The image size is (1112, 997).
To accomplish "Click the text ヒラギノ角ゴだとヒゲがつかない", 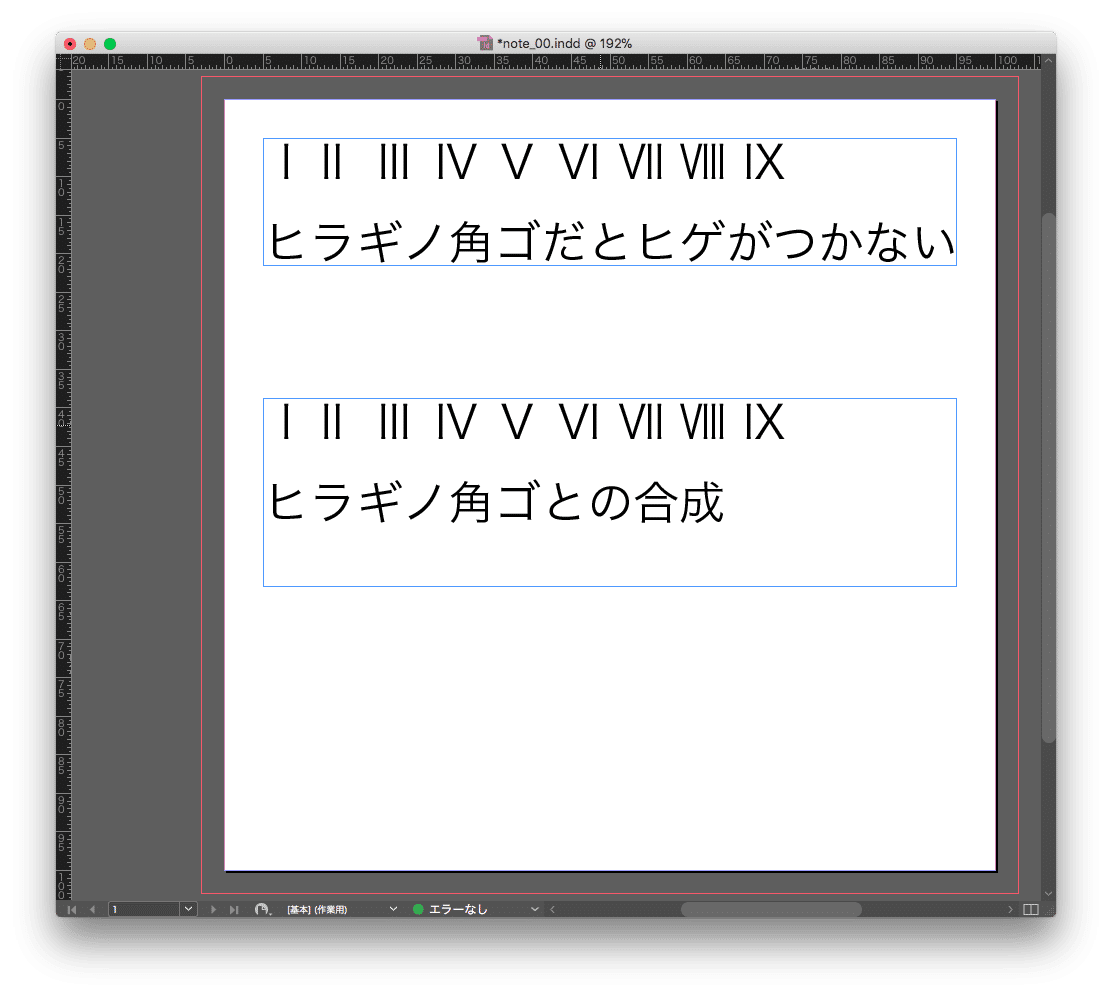I will click(x=612, y=242).
